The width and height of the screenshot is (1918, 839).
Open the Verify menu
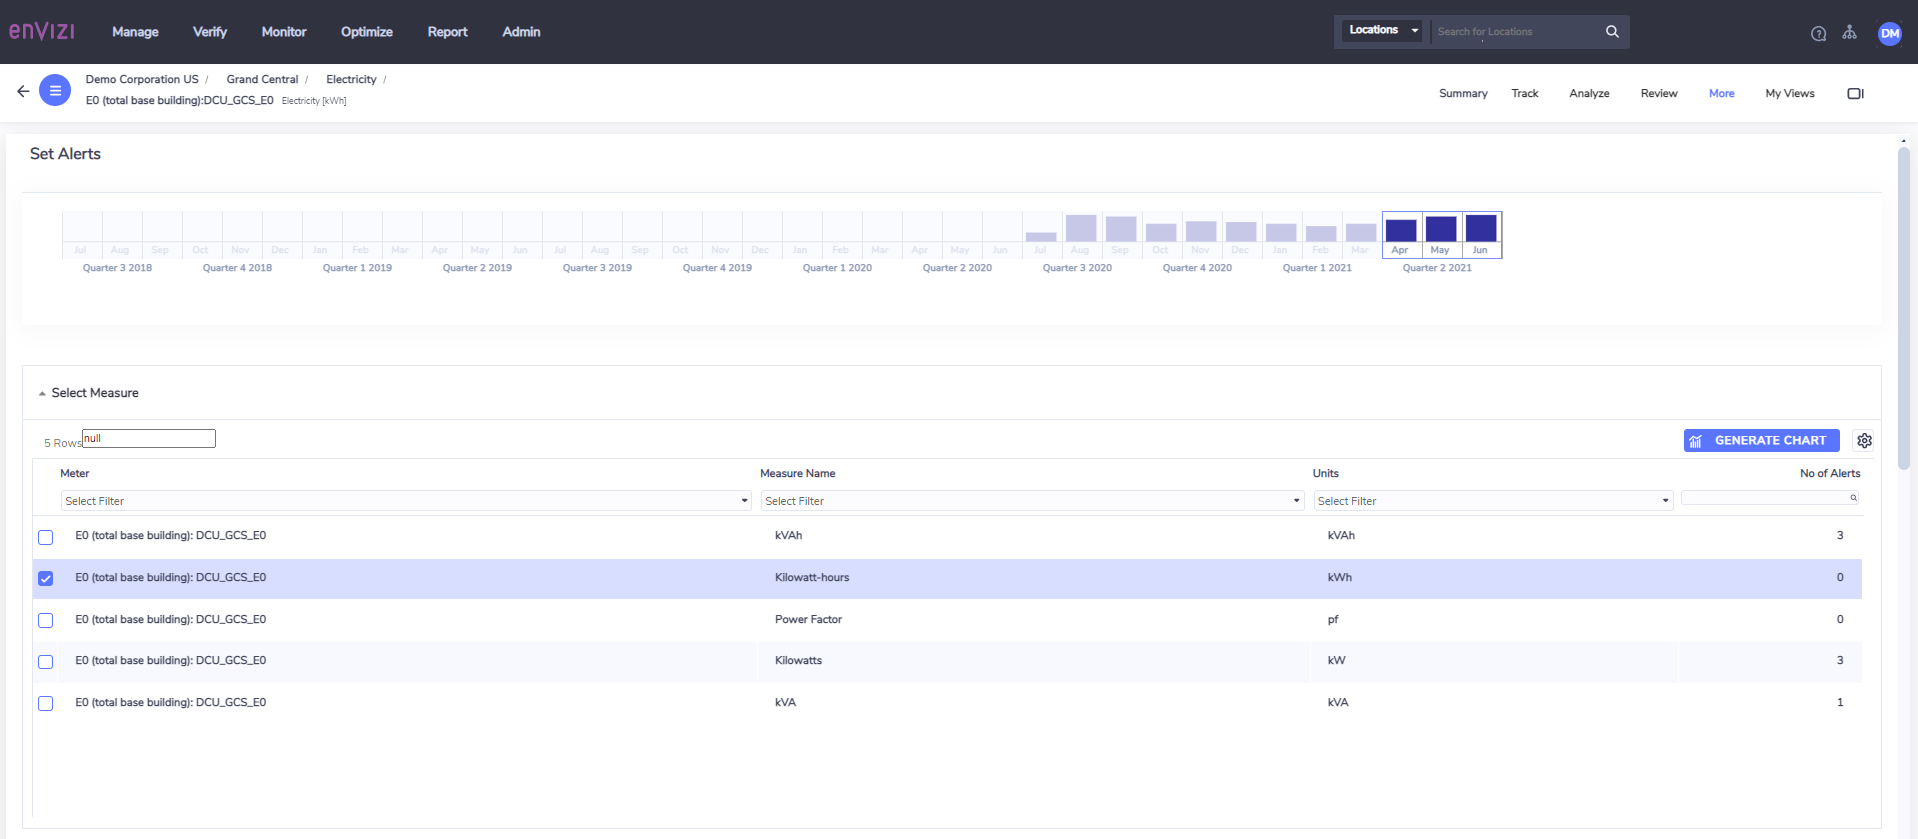210,32
